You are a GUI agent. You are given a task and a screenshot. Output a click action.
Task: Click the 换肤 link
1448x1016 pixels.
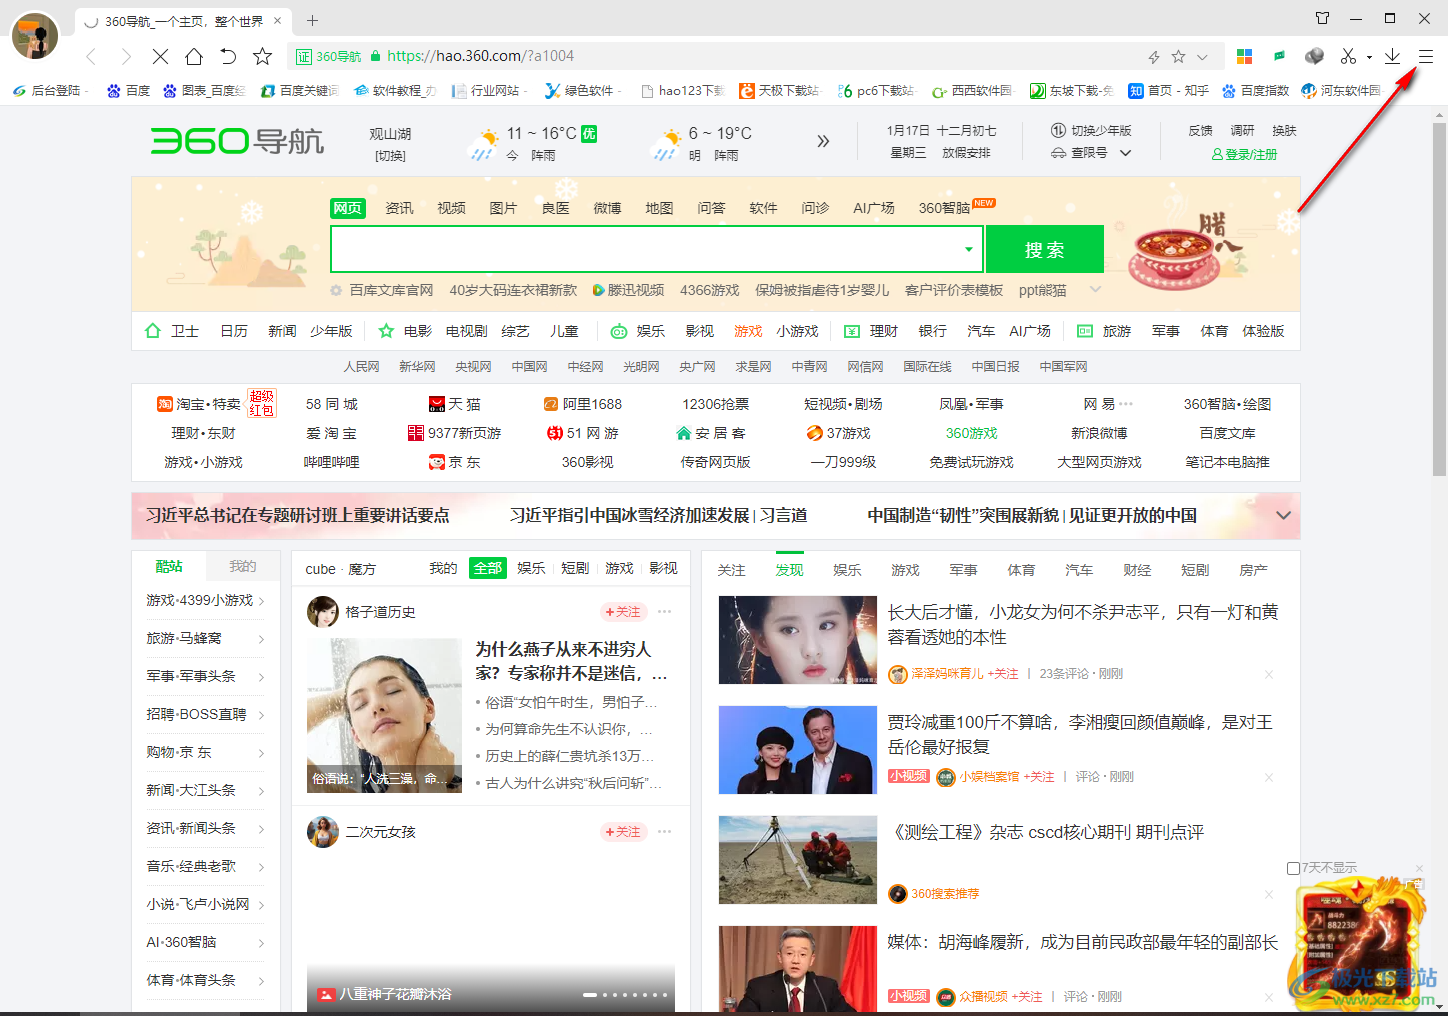1284,130
